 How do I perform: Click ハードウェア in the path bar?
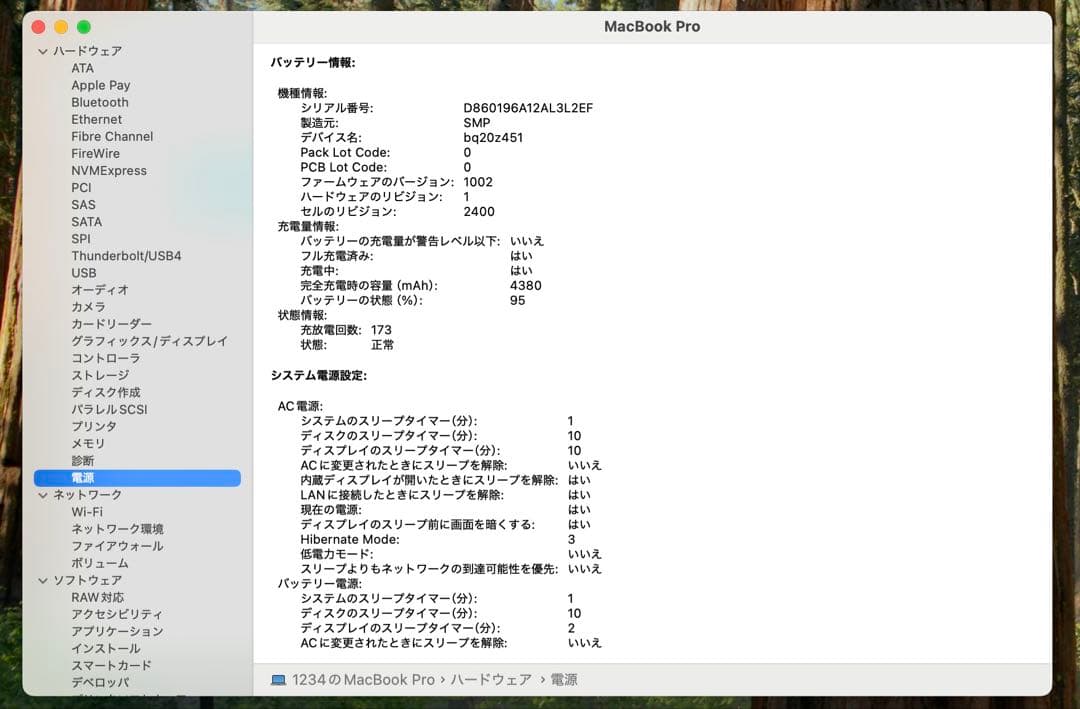(x=491, y=680)
